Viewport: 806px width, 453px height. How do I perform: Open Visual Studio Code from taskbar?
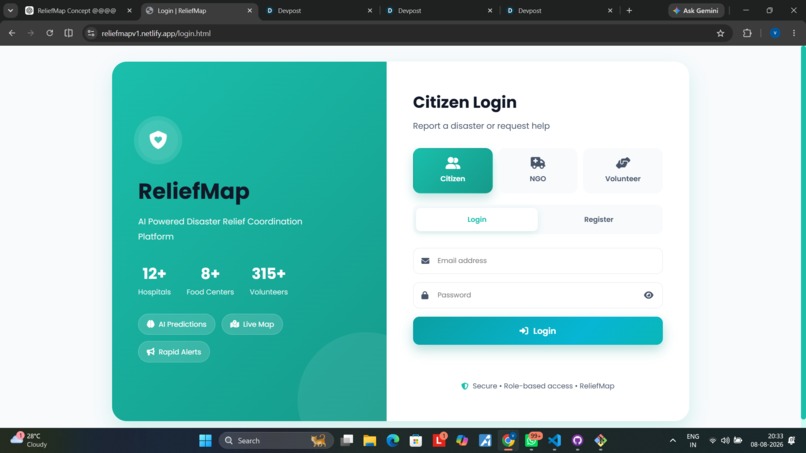(x=555, y=441)
